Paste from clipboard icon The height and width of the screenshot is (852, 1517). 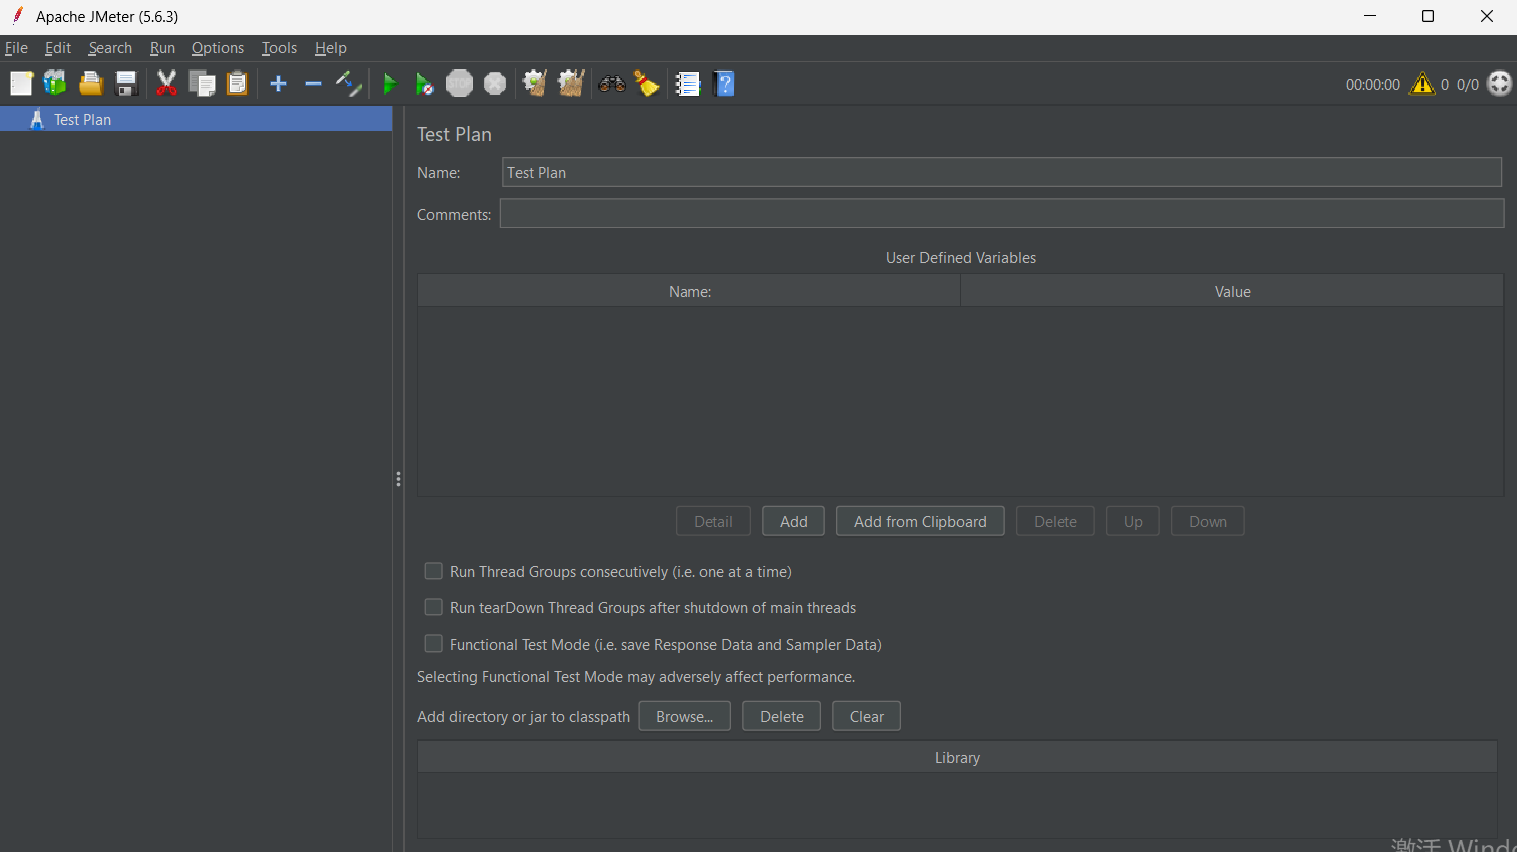(x=237, y=84)
